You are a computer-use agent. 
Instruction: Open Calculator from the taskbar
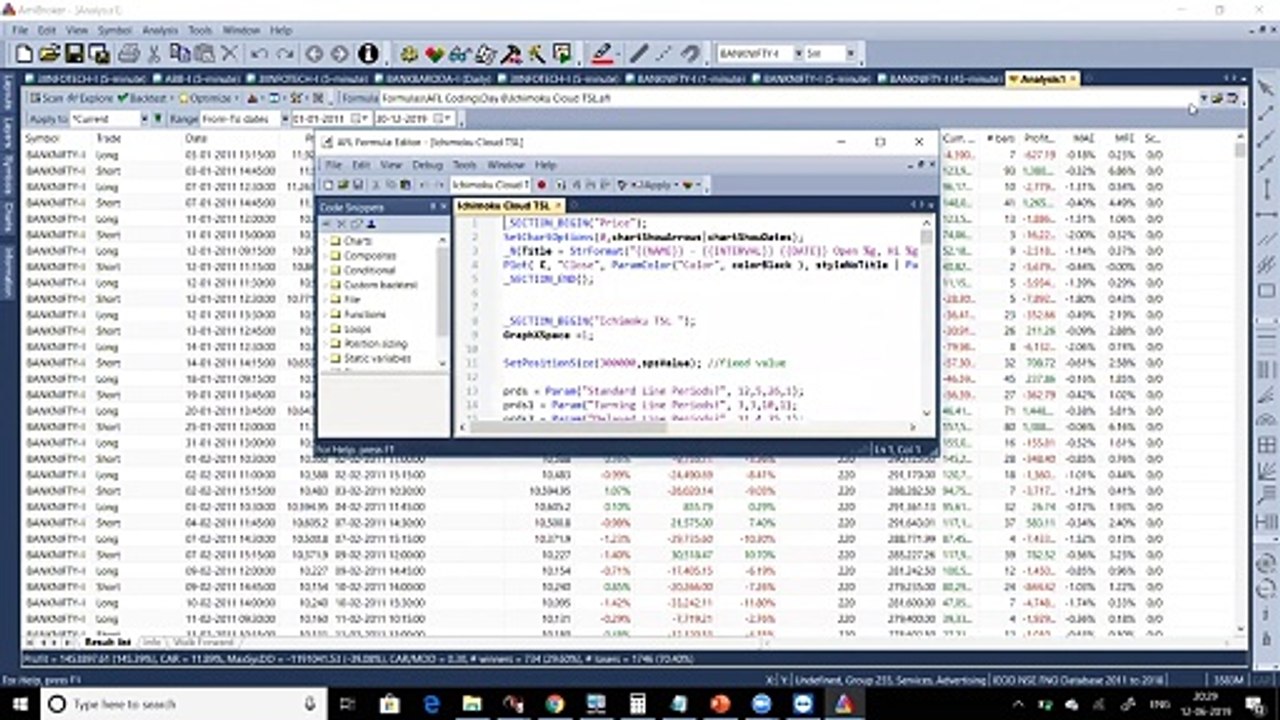[x=637, y=704]
